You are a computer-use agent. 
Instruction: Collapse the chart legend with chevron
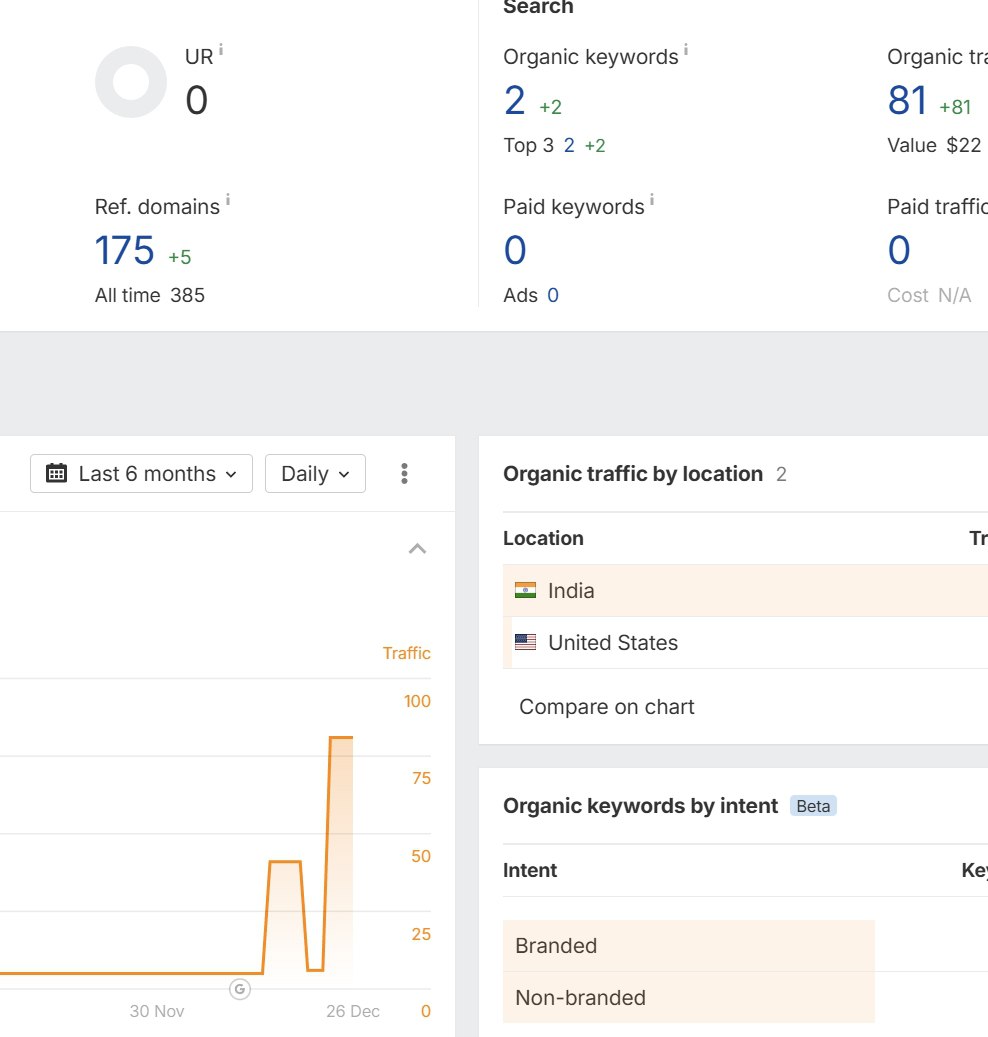(418, 548)
